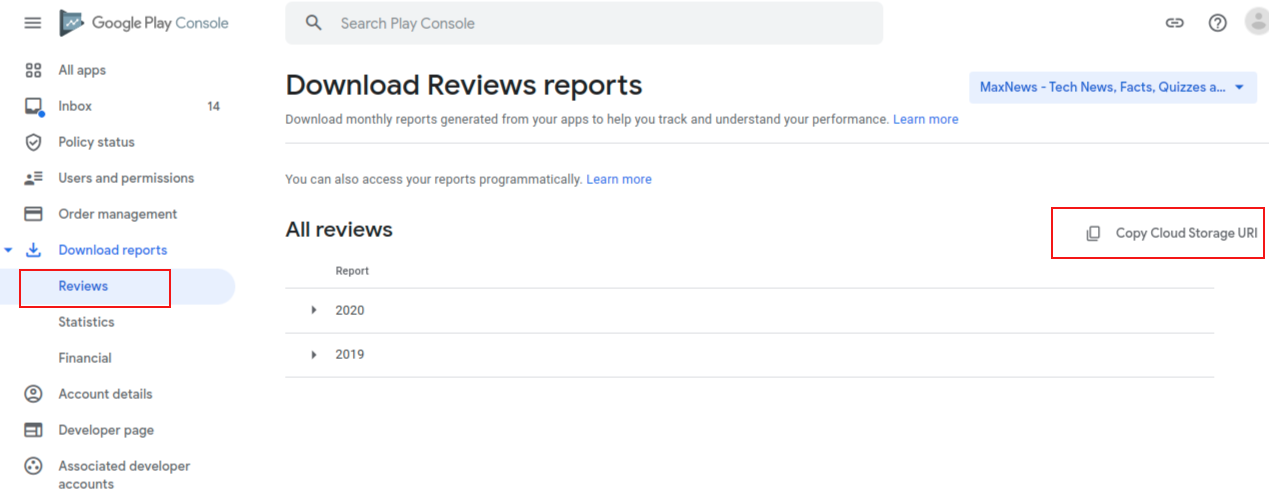
Task: Open Learn more about programmatic access
Action: [619, 179]
